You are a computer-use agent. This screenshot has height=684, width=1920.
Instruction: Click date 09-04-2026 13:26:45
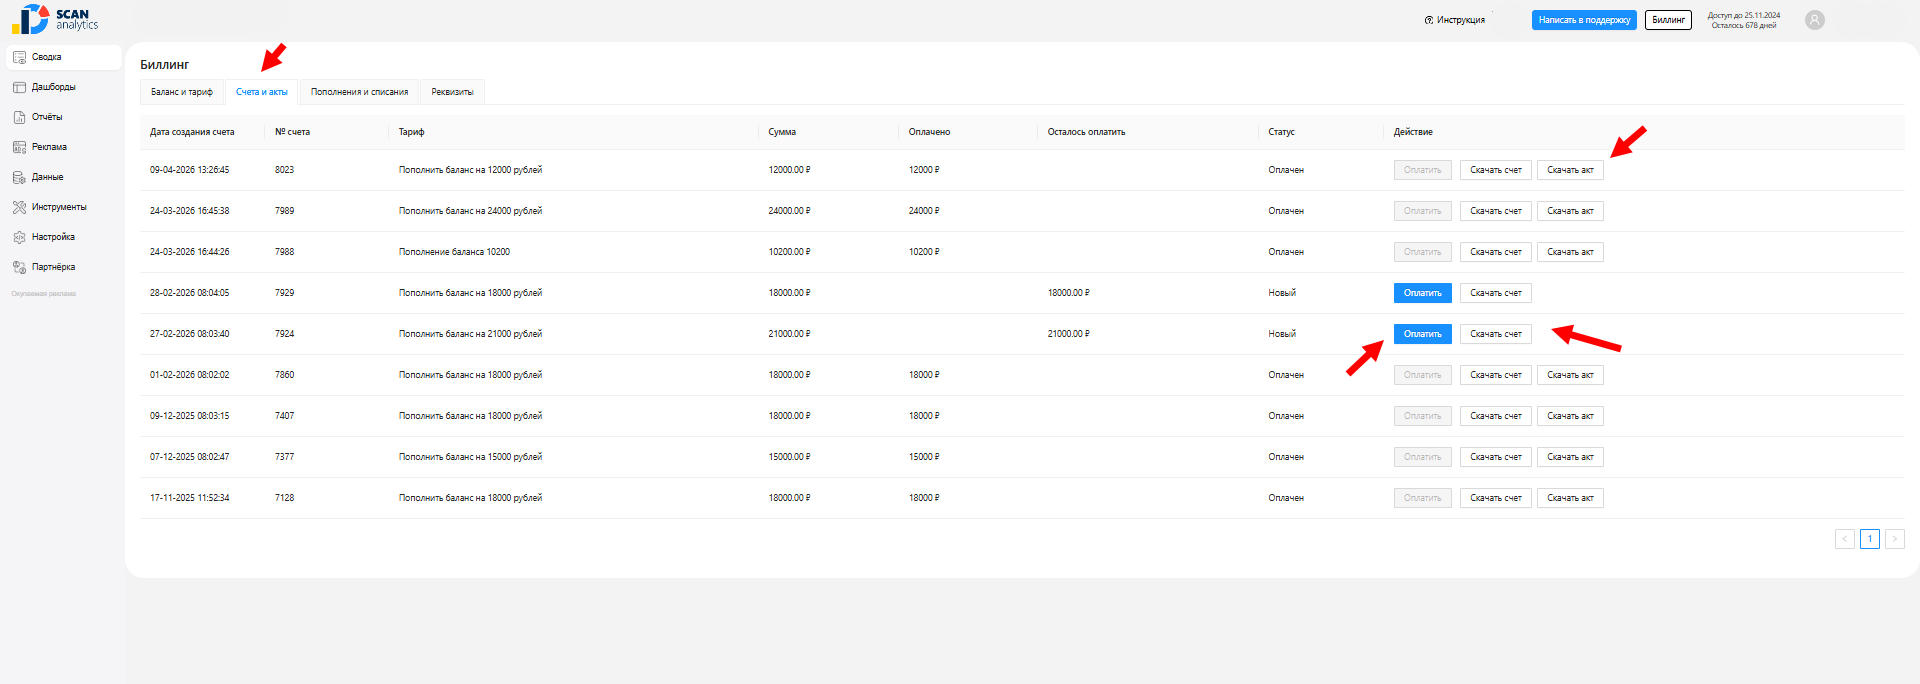[x=190, y=170]
